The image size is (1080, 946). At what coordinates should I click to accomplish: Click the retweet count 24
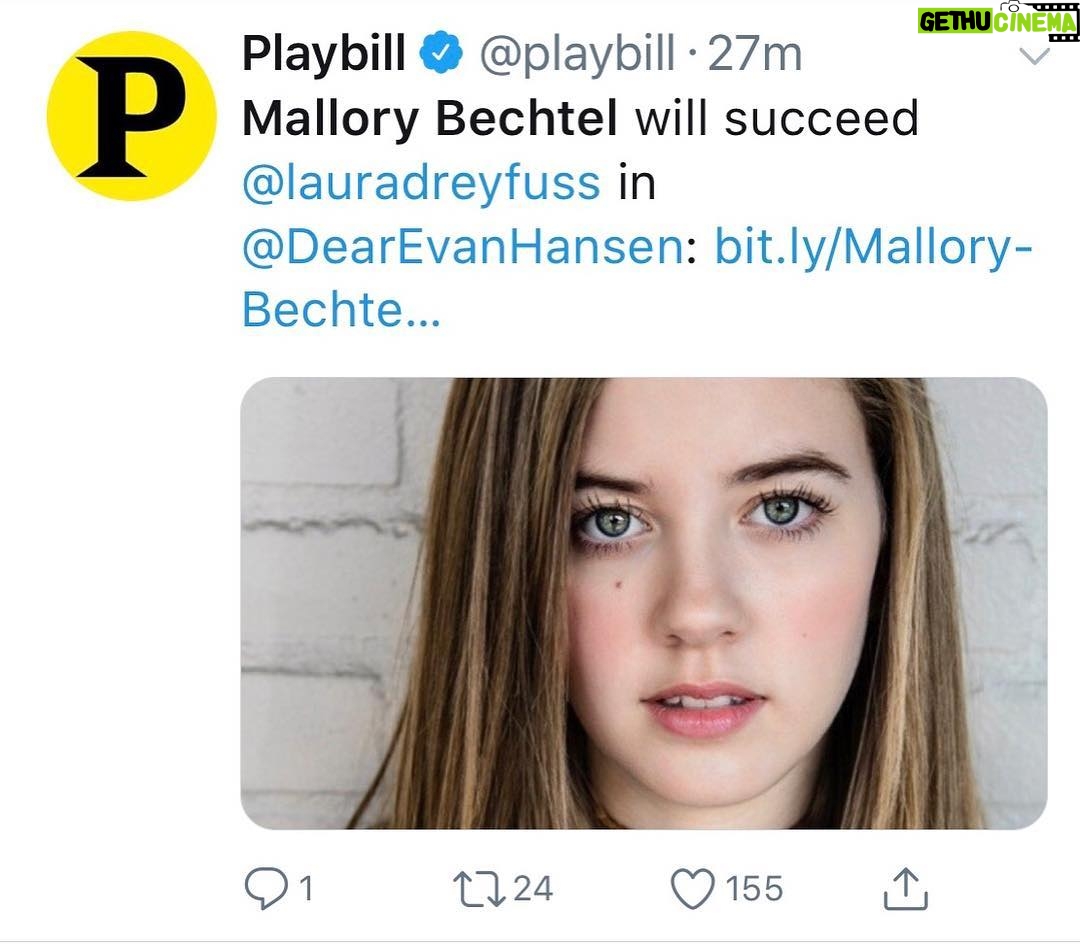[x=532, y=888]
